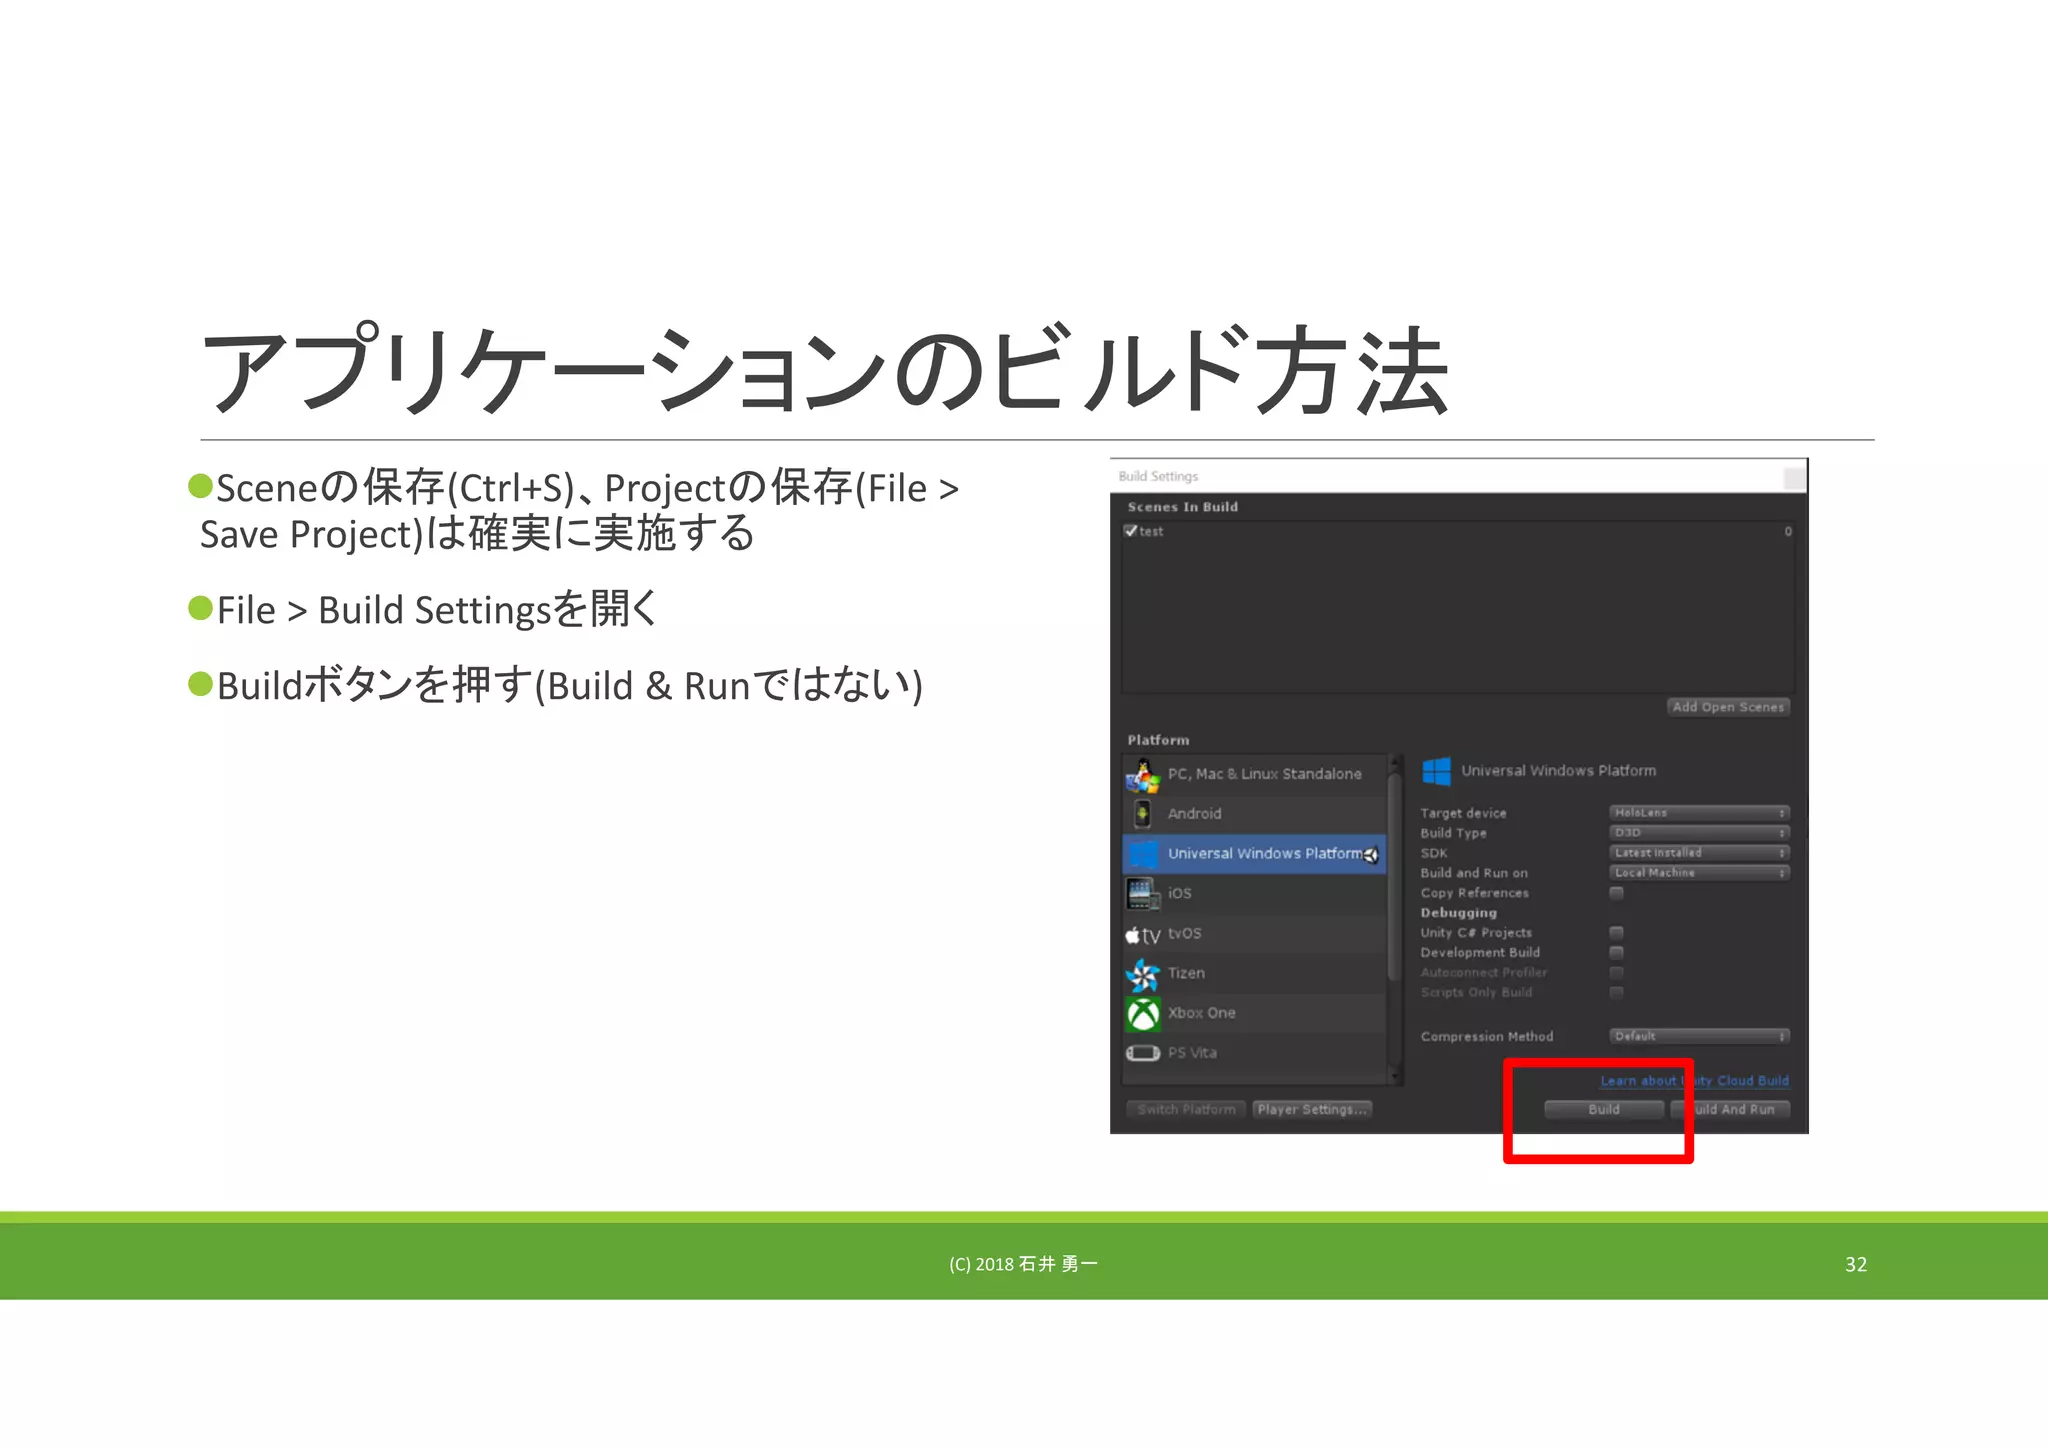This screenshot has width=2048, height=1448.
Task: Click the Android platform icon
Action: [x=1142, y=814]
